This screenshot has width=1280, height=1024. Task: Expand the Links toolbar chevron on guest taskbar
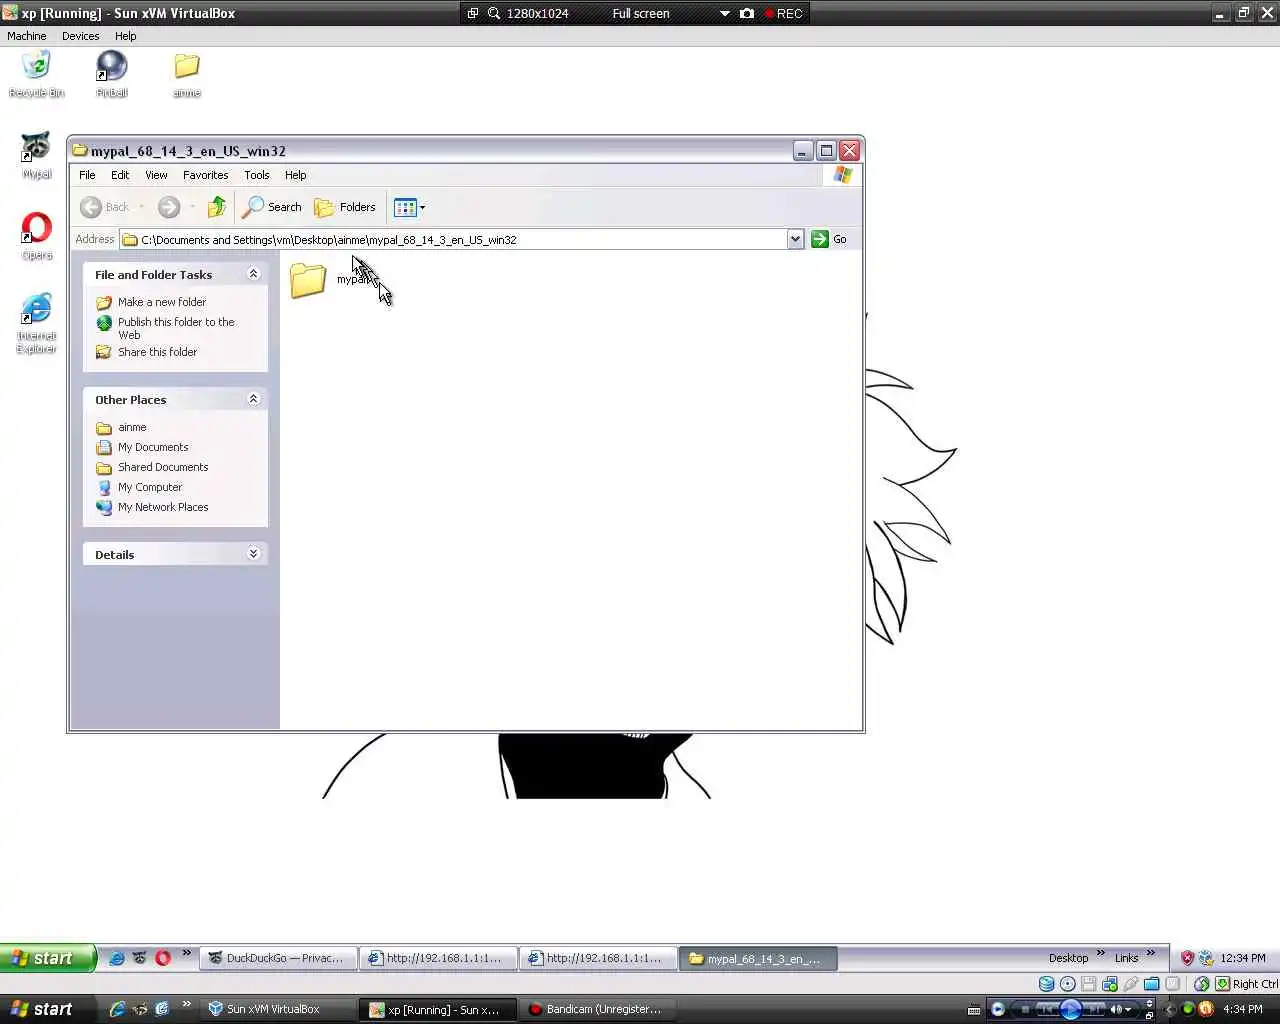coord(1150,953)
